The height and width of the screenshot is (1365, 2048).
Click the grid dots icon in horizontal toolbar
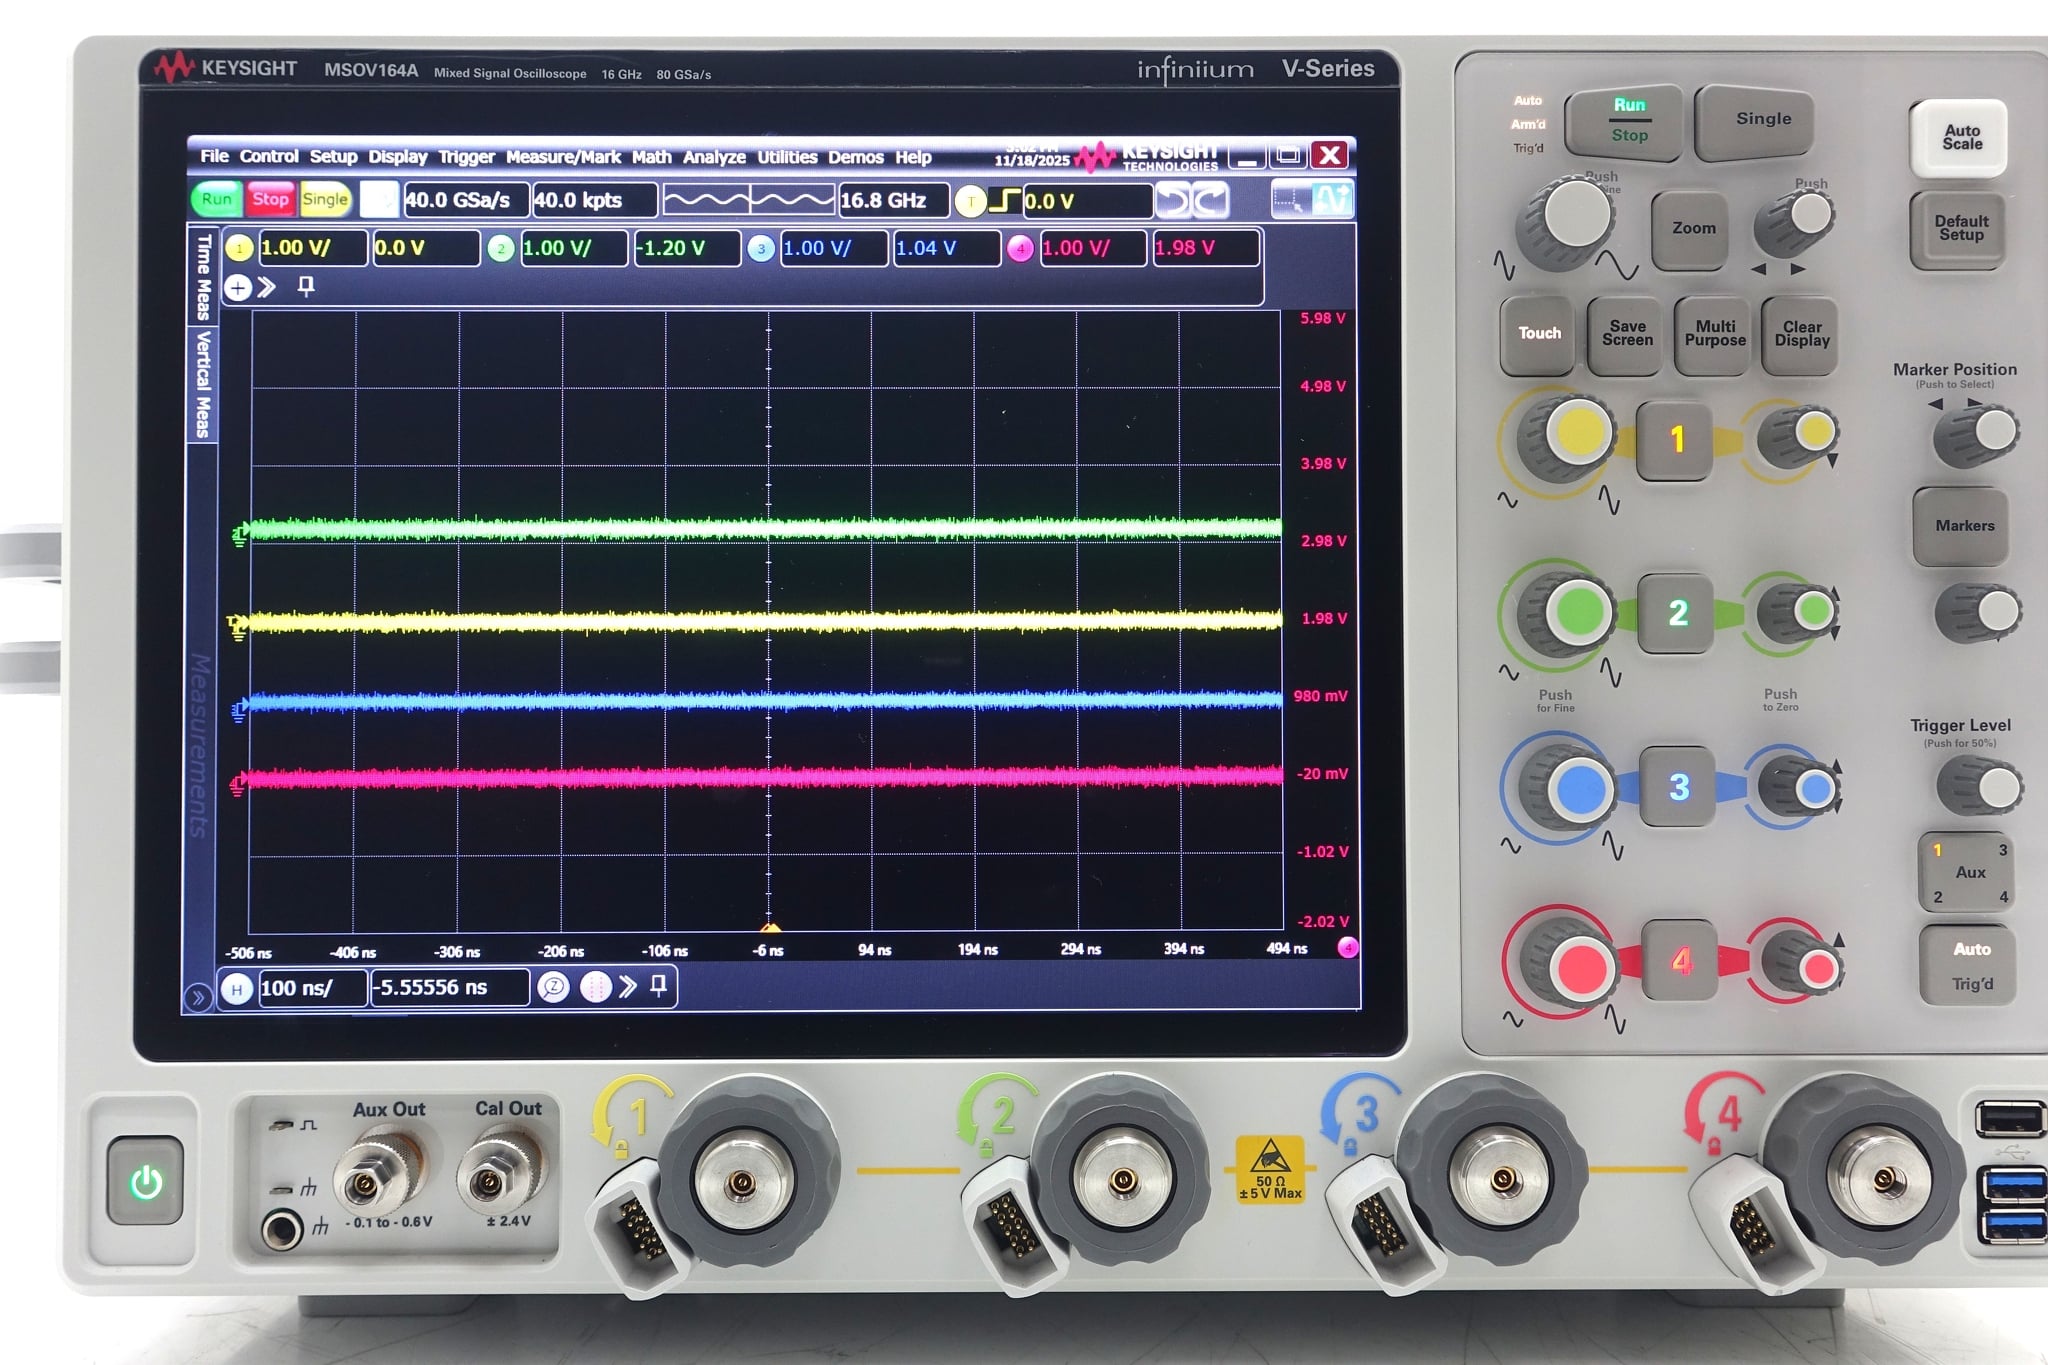595,988
